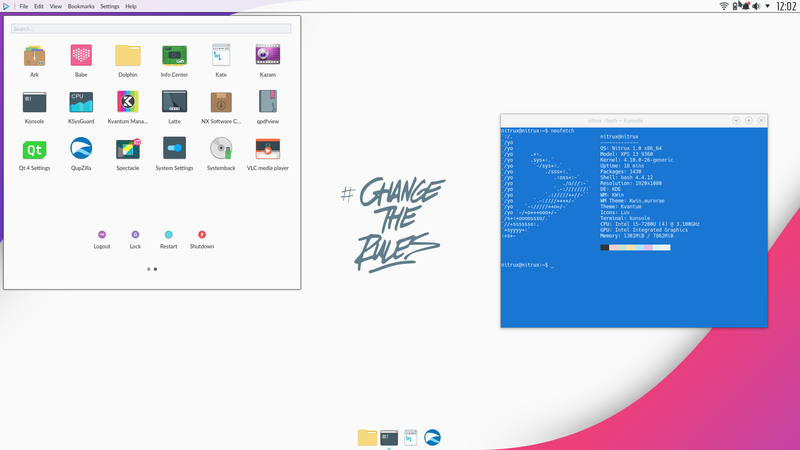The image size is (800, 450).
Task: Click the 'Terminal: konsole' line in neofetch output
Action: (x=625, y=218)
